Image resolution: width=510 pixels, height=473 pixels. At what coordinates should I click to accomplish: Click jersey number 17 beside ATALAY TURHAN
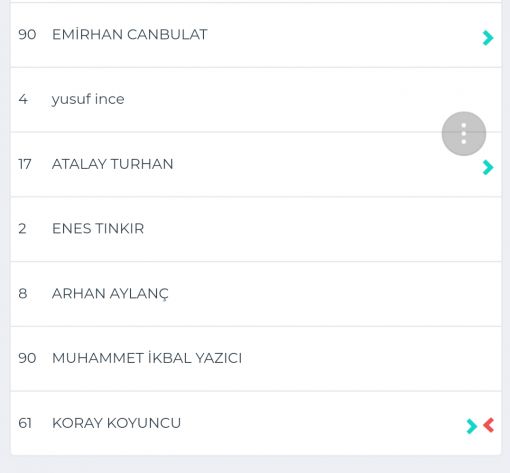point(25,164)
